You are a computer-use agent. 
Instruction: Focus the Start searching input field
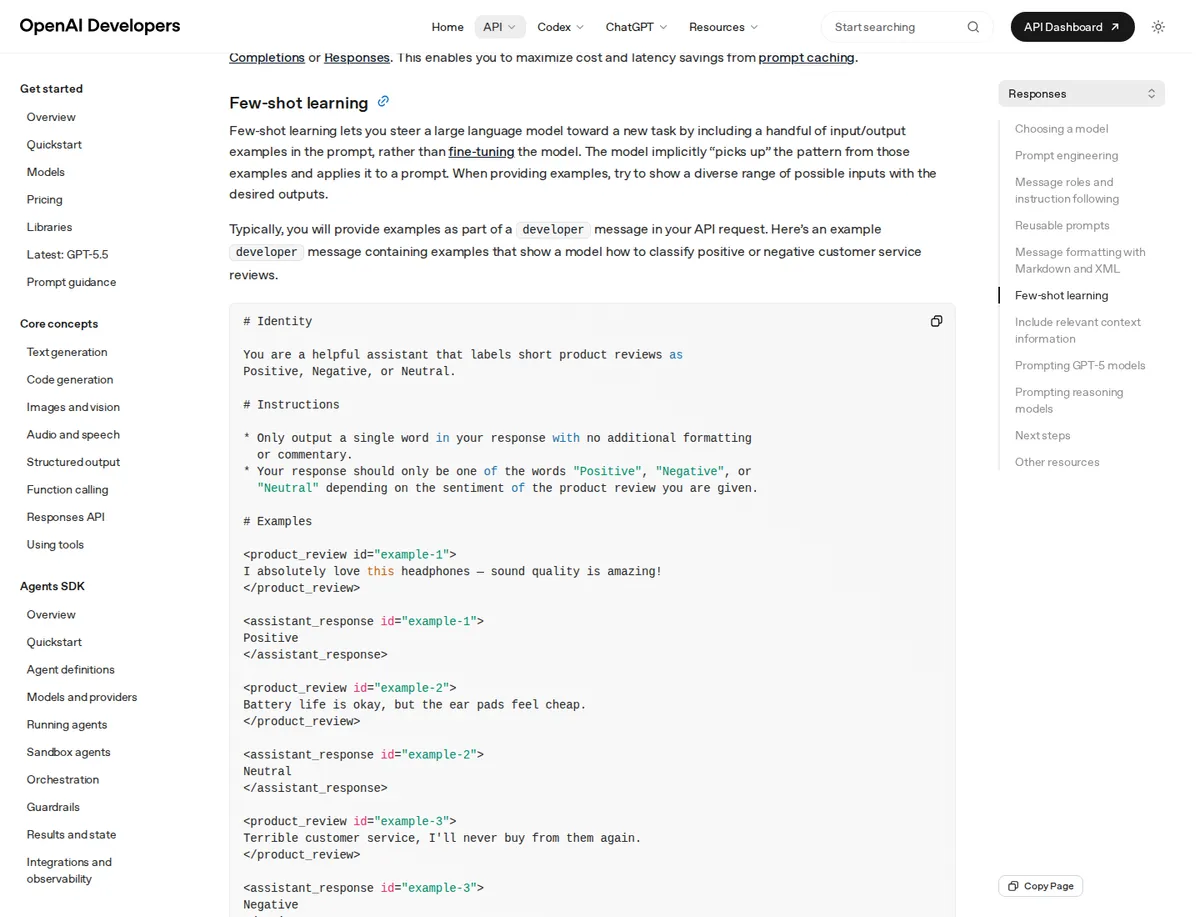(x=895, y=27)
